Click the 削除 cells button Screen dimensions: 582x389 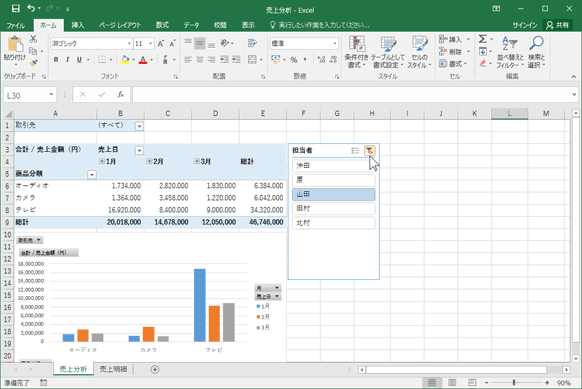pyautogui.click(x=455, y=52)
